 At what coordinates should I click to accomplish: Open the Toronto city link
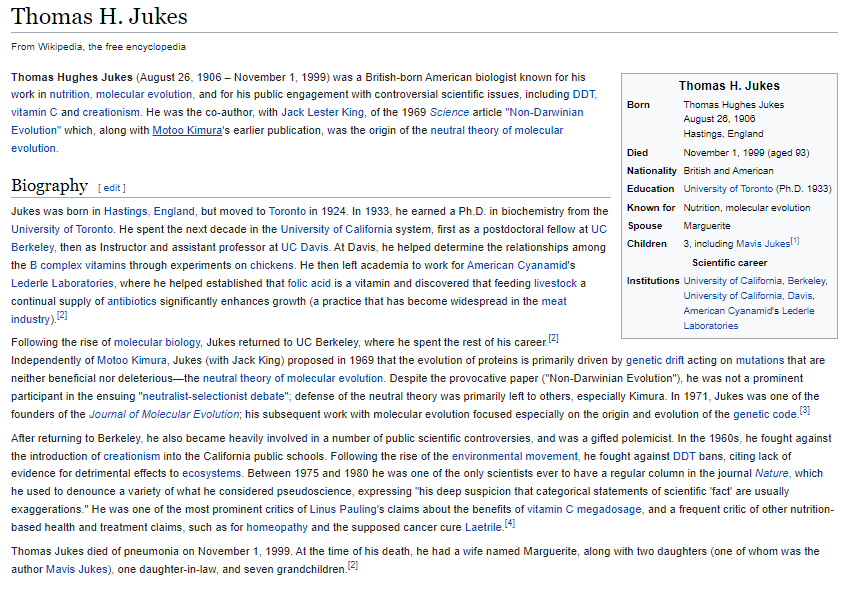coord(287,211)
